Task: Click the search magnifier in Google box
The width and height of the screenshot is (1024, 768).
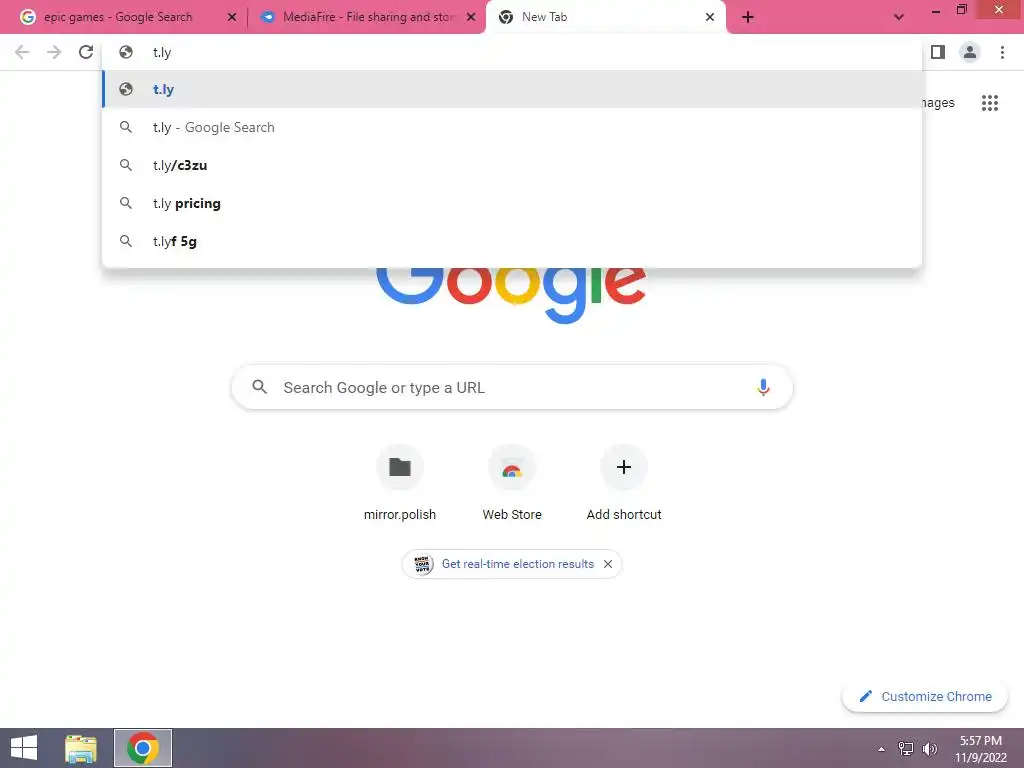Action: click(x=260, y=387)
